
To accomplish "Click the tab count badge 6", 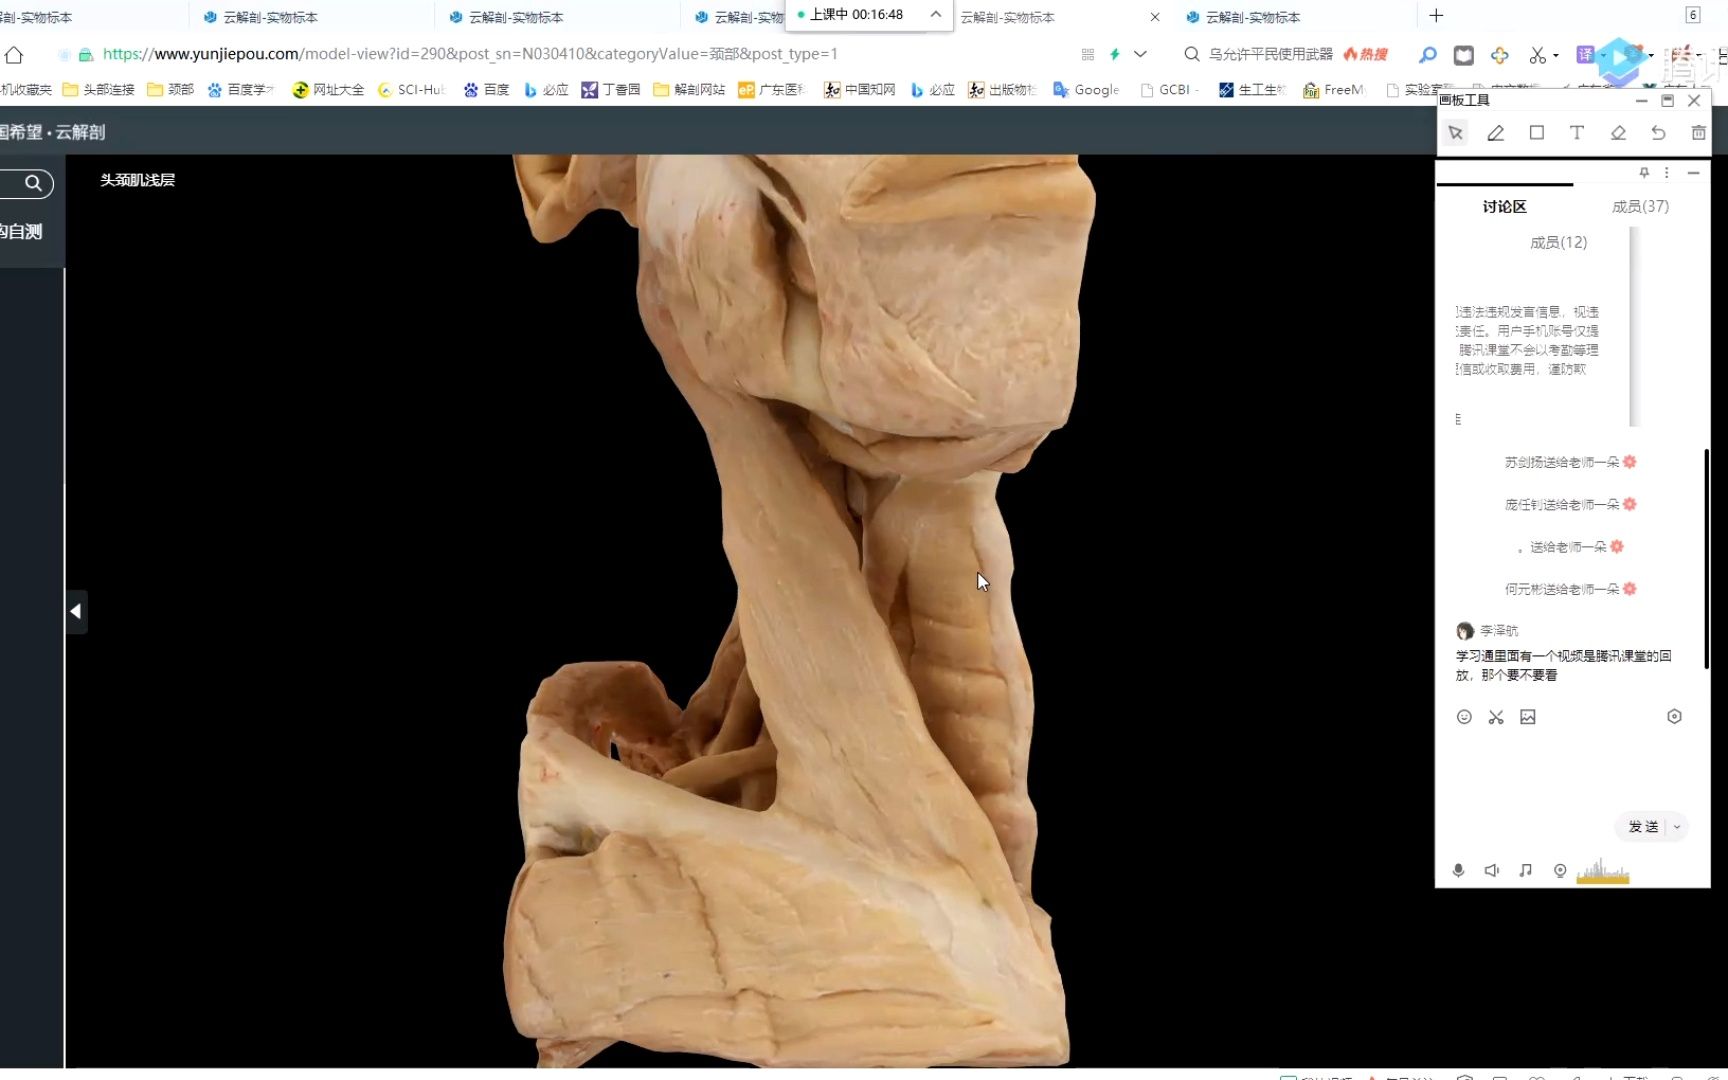I will [x=1692, y=15].
